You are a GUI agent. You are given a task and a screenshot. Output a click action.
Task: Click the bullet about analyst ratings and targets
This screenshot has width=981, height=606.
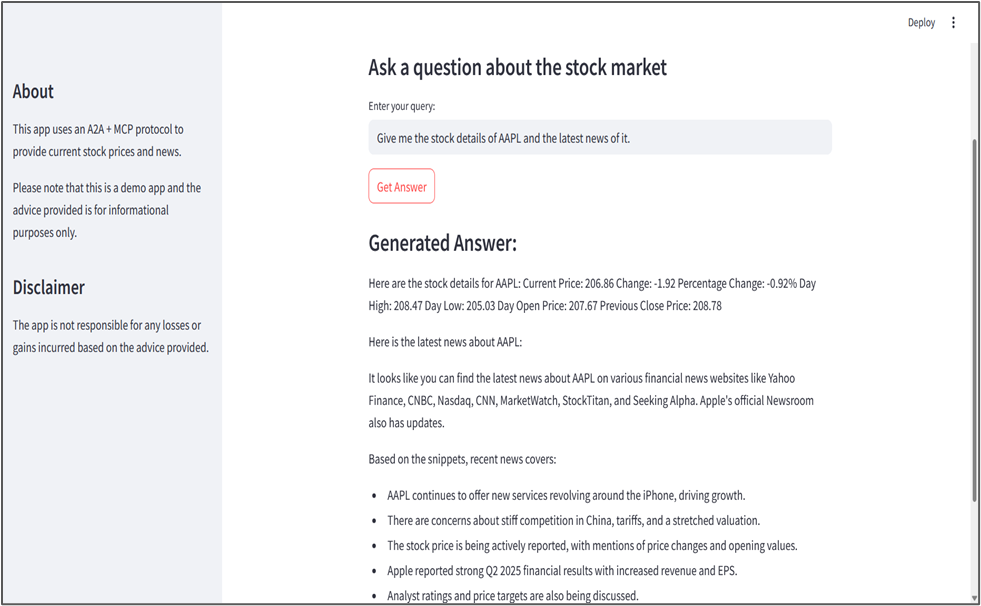click(512, 595)
